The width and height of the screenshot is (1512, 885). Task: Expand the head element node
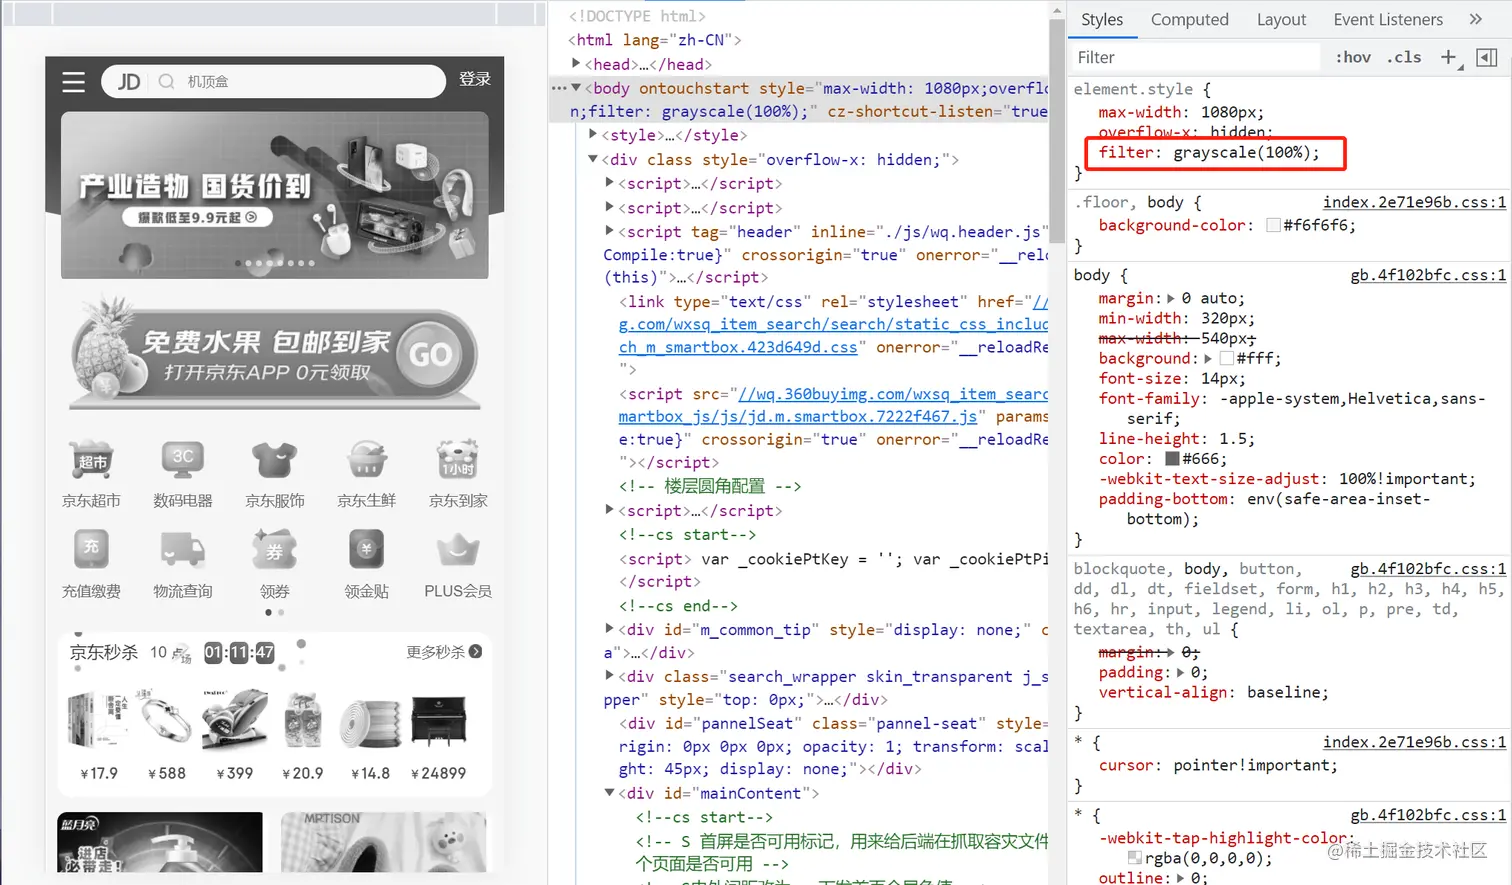point(576,63)
